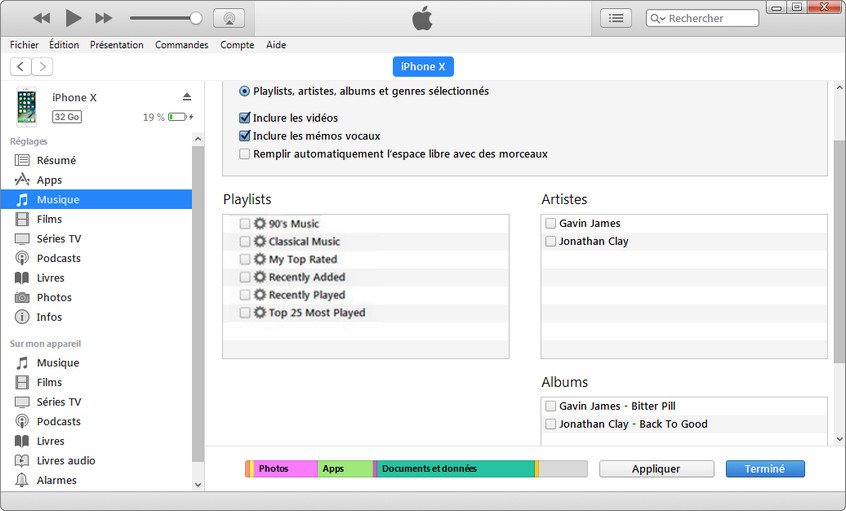Image resolution: width=846 pixels, height=511 pixels.
Task: Check the Recently Added playlist
Action: [x=245, y=277]
